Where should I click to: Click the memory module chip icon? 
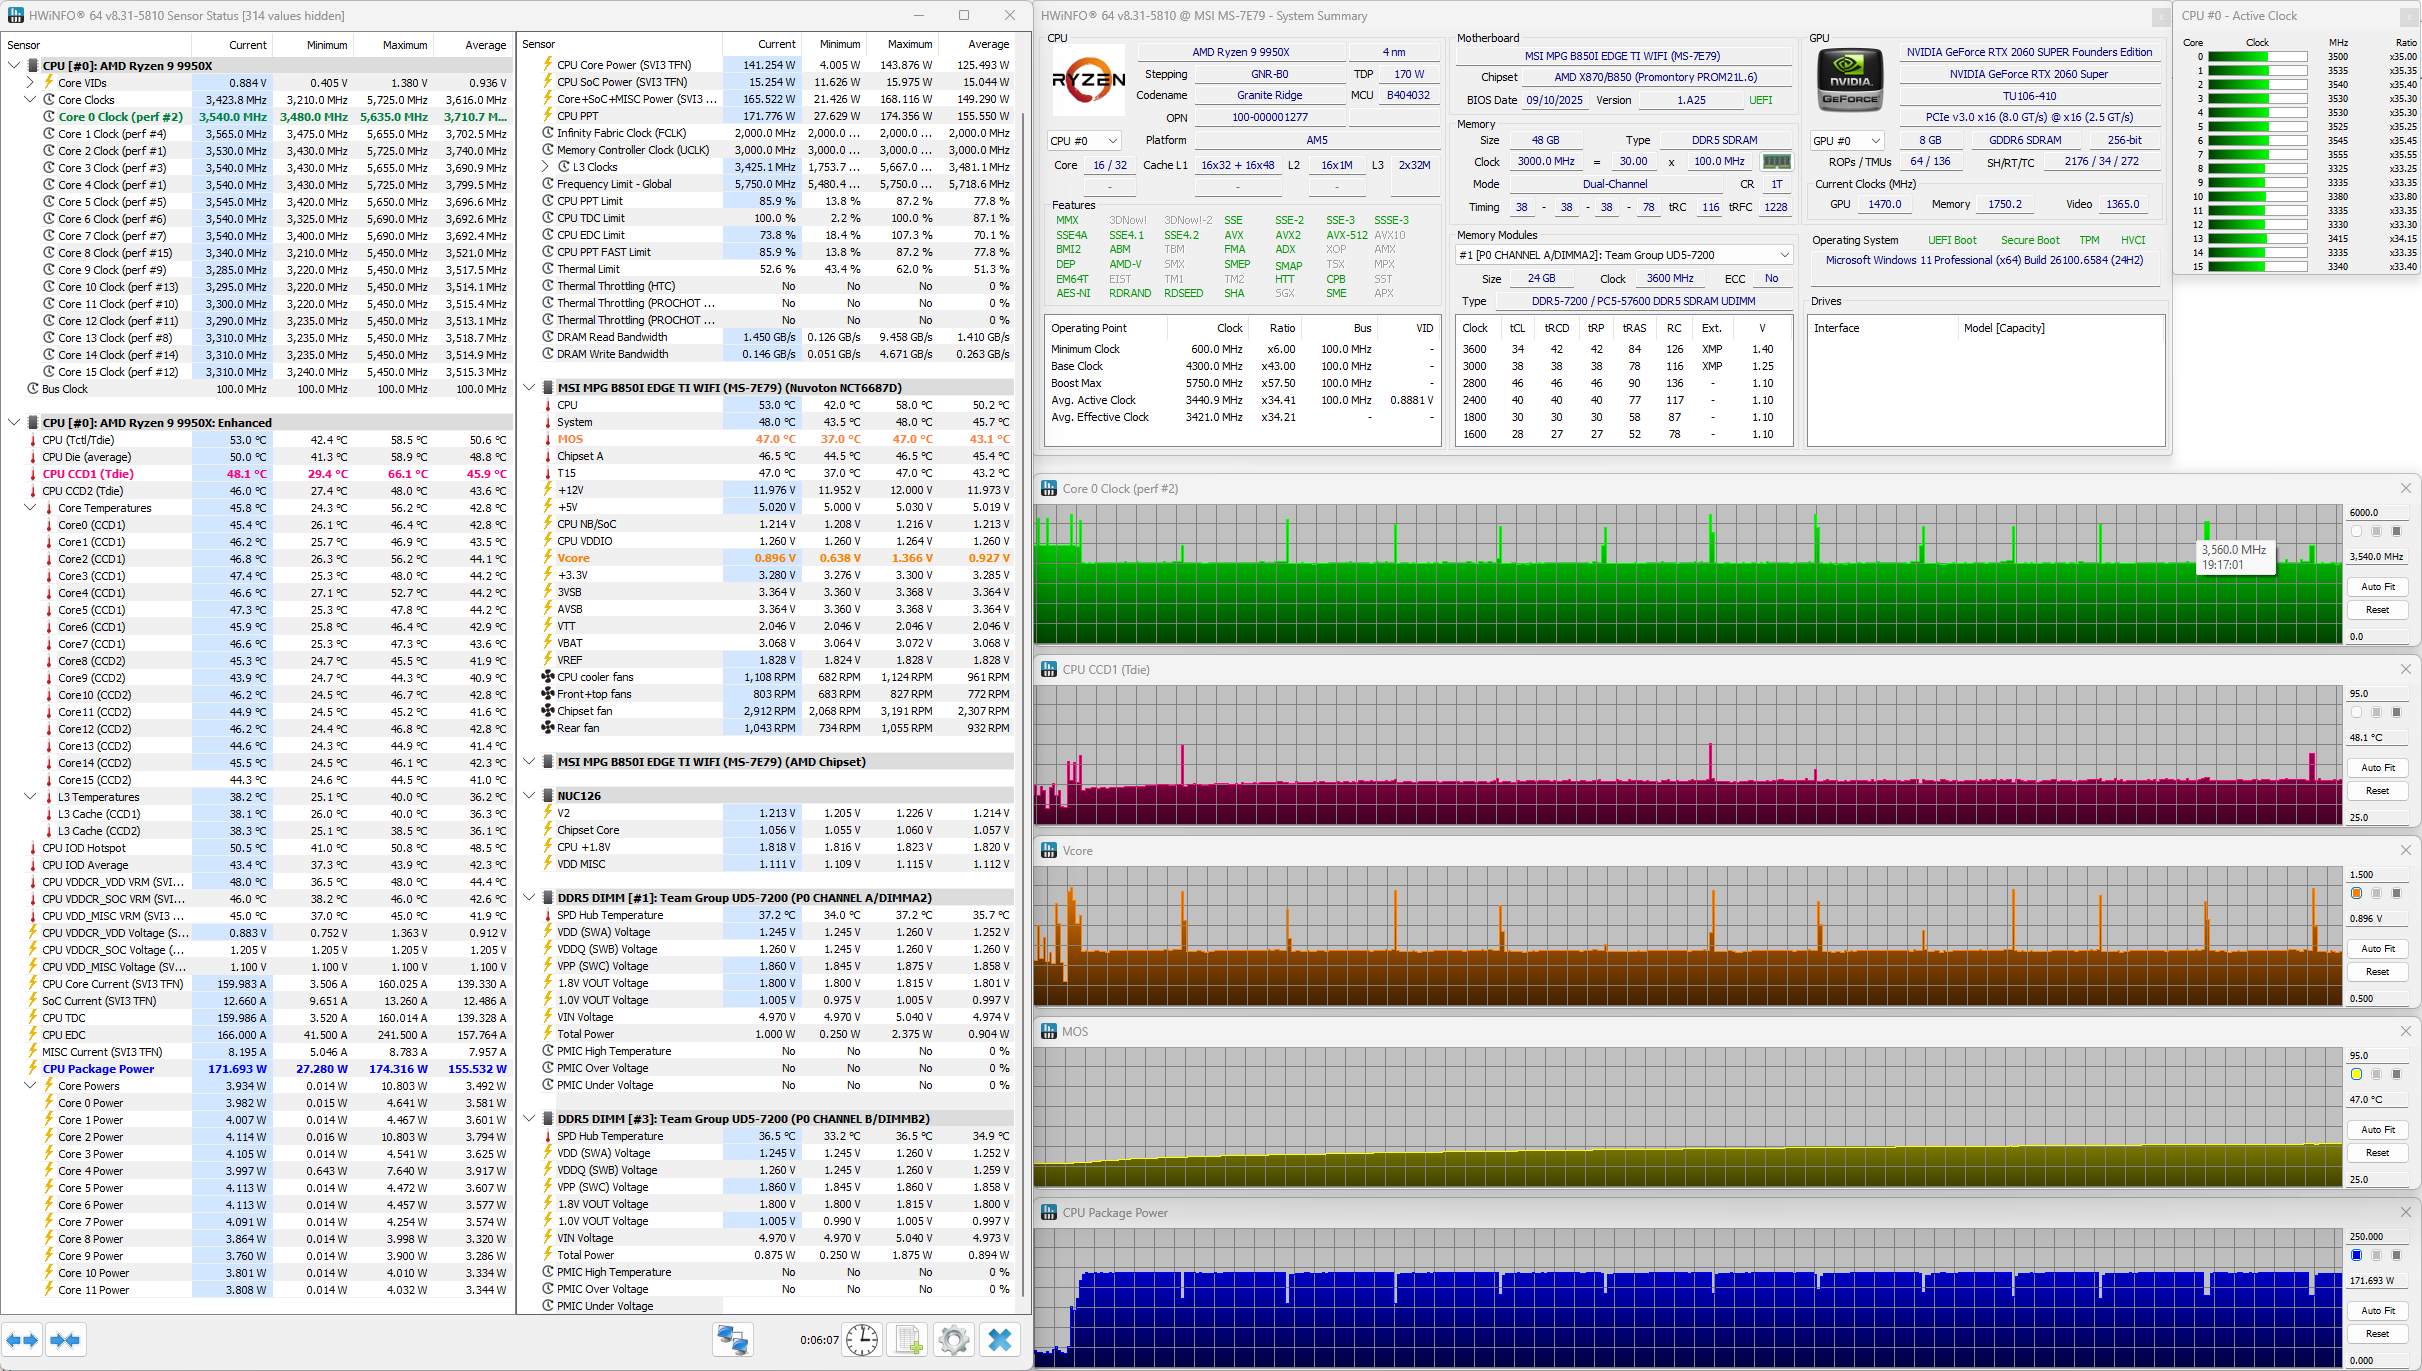click(x=1776, y=162)
